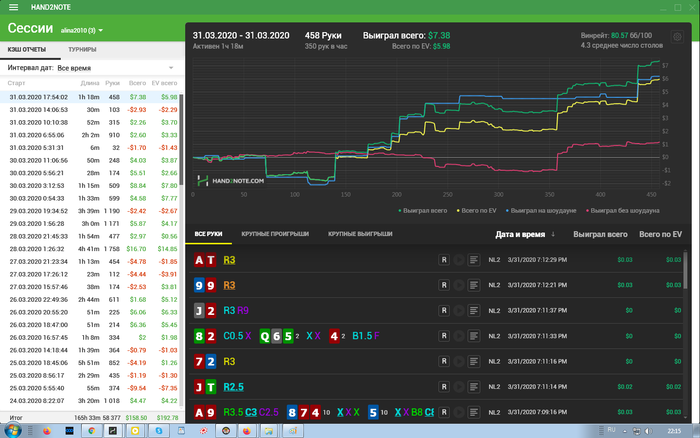Open the hand history text for 82
The height and width of the screenshot is (438, 700).
point(474,336)
